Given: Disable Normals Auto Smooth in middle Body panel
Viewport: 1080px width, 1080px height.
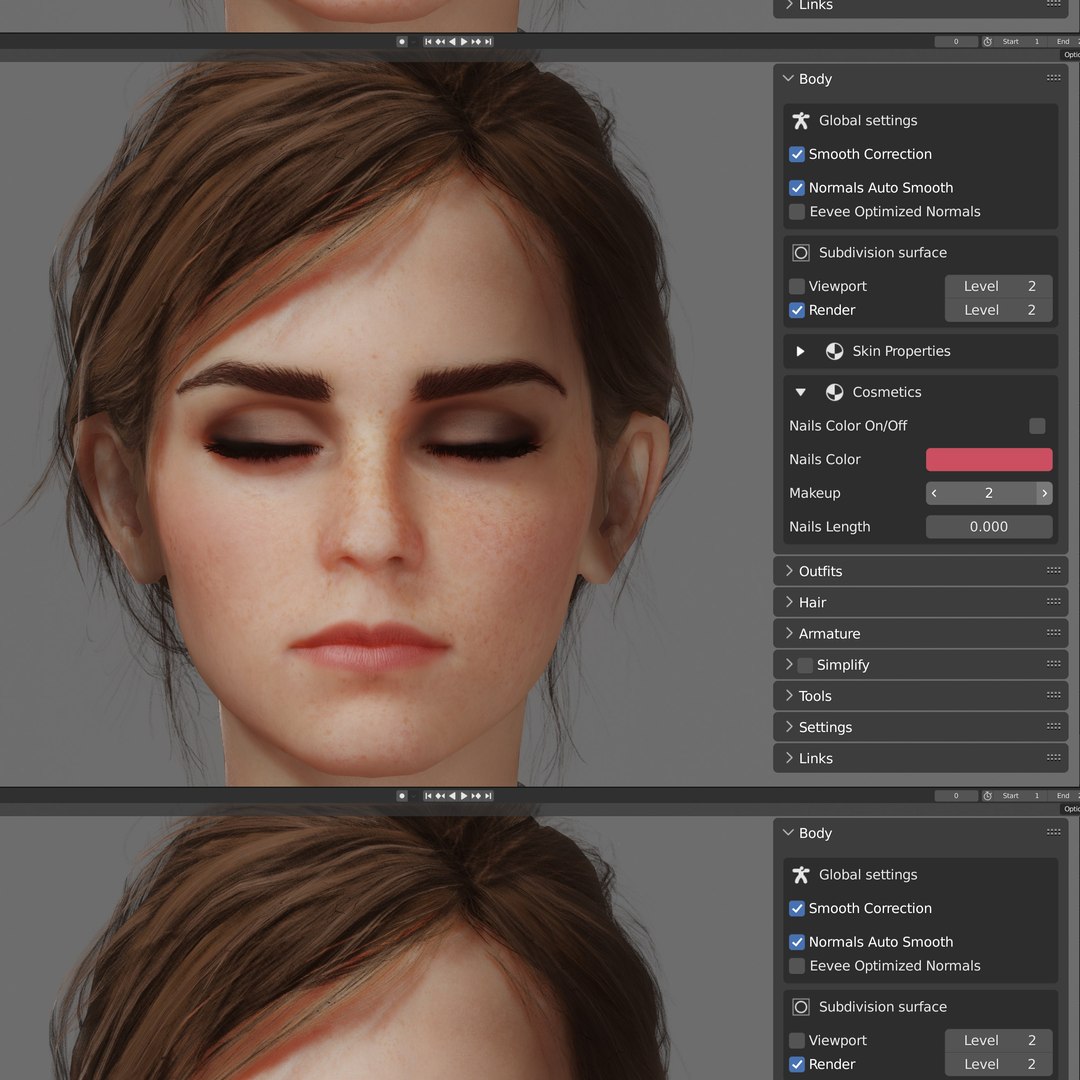Looking at the screenshot, I should [797, 188].
